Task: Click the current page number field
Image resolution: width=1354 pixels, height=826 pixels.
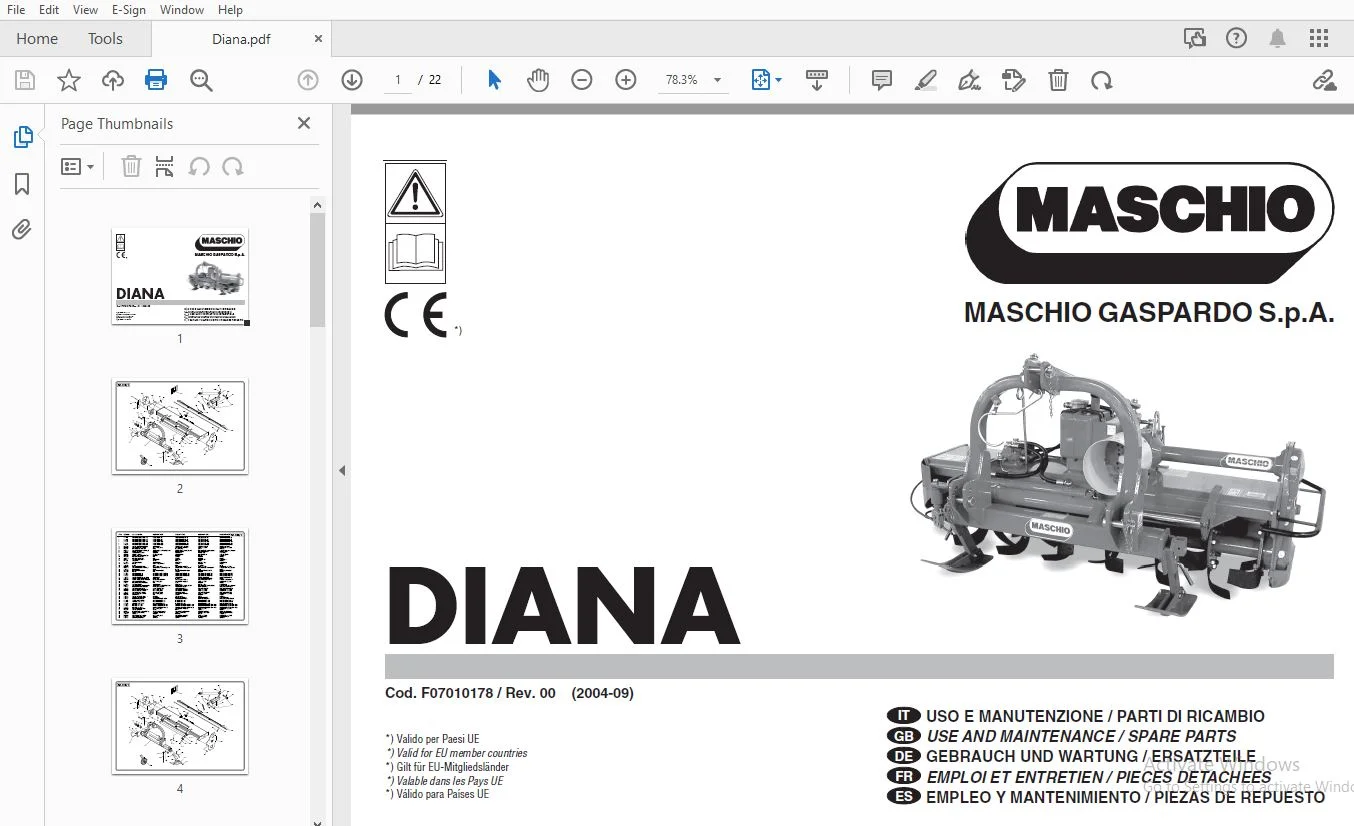Action: click(x=398, y=80)
